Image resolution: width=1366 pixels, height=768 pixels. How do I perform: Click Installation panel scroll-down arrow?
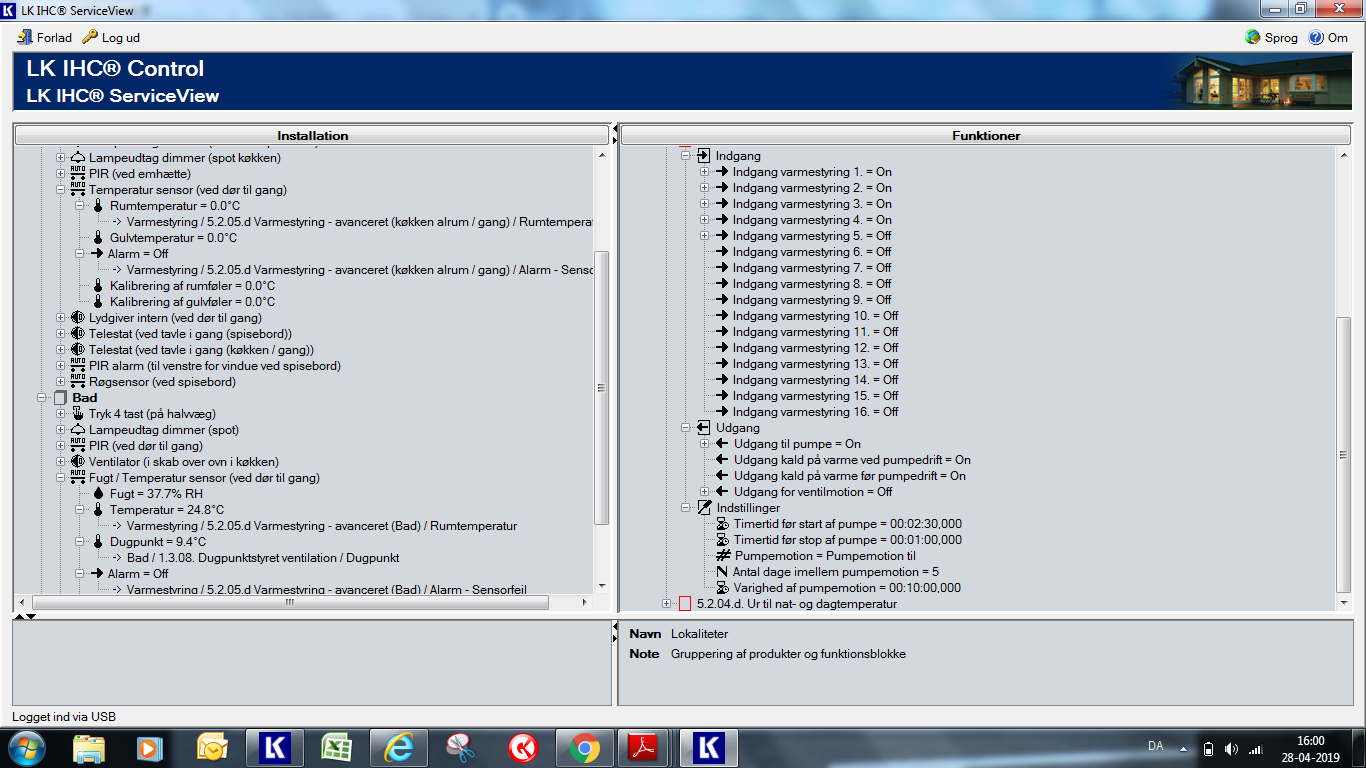coord(601,586)
